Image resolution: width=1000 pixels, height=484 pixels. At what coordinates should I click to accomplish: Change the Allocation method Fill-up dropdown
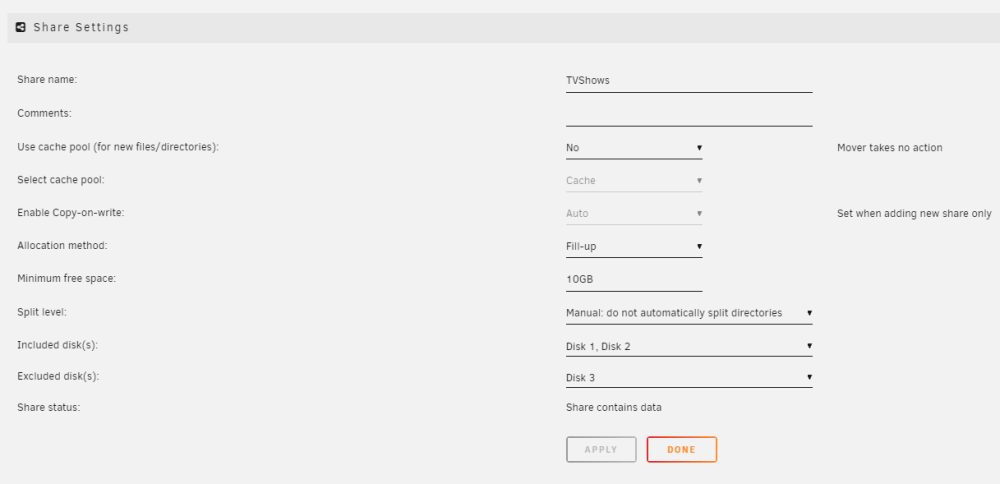(x=634, y=246)
